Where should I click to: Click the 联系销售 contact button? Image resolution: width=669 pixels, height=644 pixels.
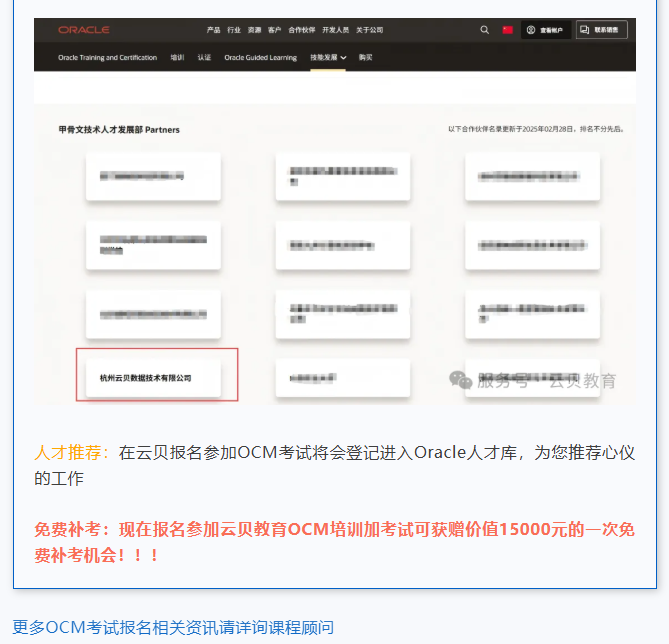(x=602, y=30)
